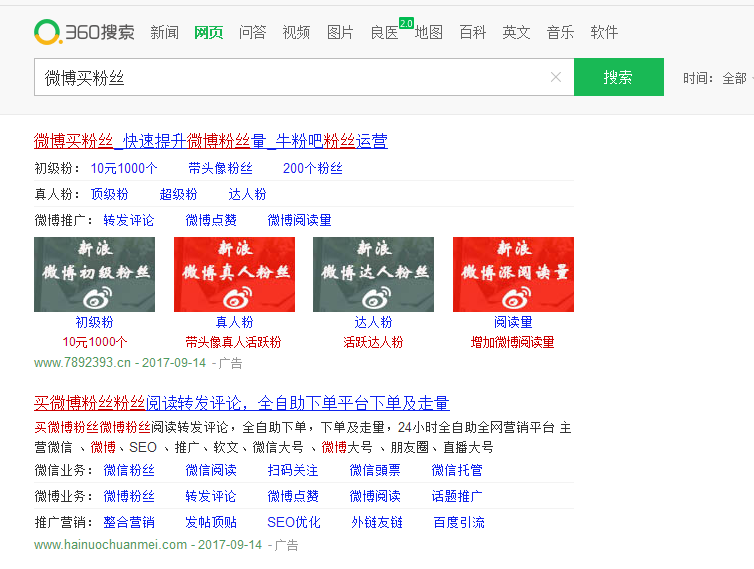This screenshot has width=754, height=569.
Task: Click the 超级粉 link
Action: [178, 194]
